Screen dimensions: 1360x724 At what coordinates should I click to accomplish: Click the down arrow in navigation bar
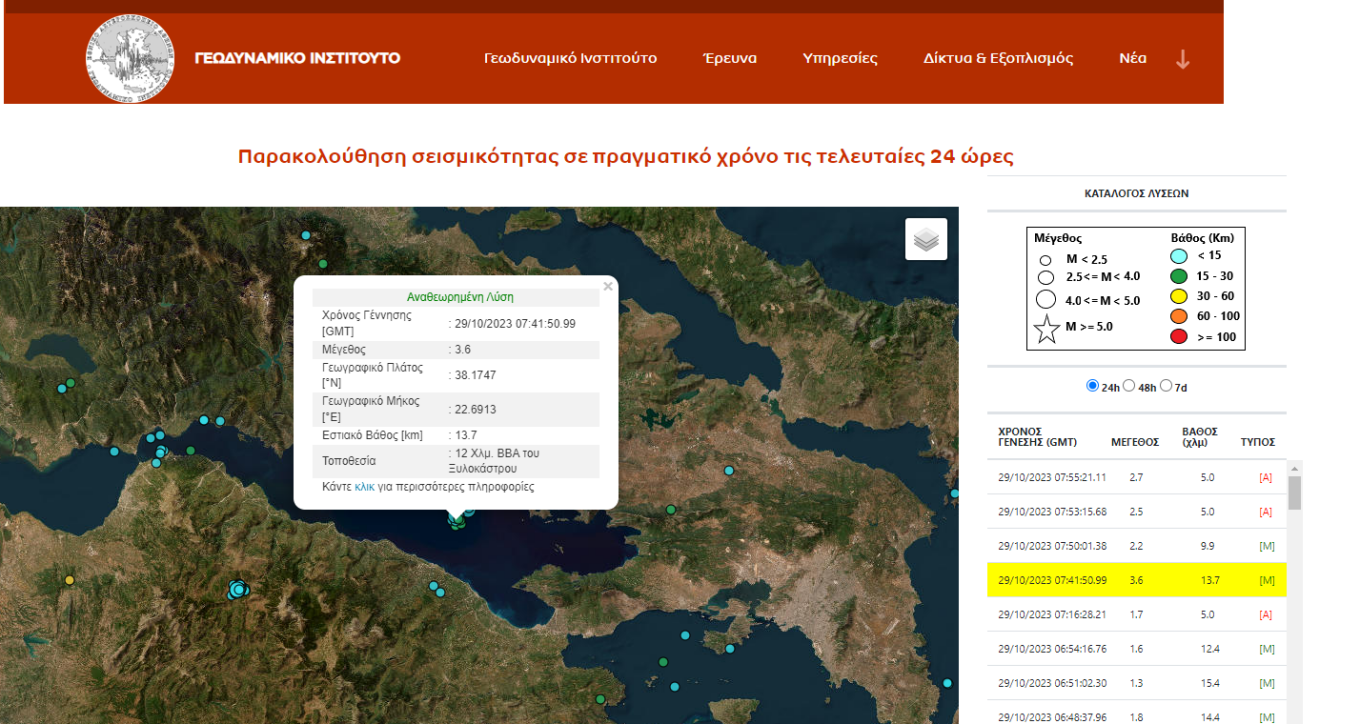[x=1182, y=59]
